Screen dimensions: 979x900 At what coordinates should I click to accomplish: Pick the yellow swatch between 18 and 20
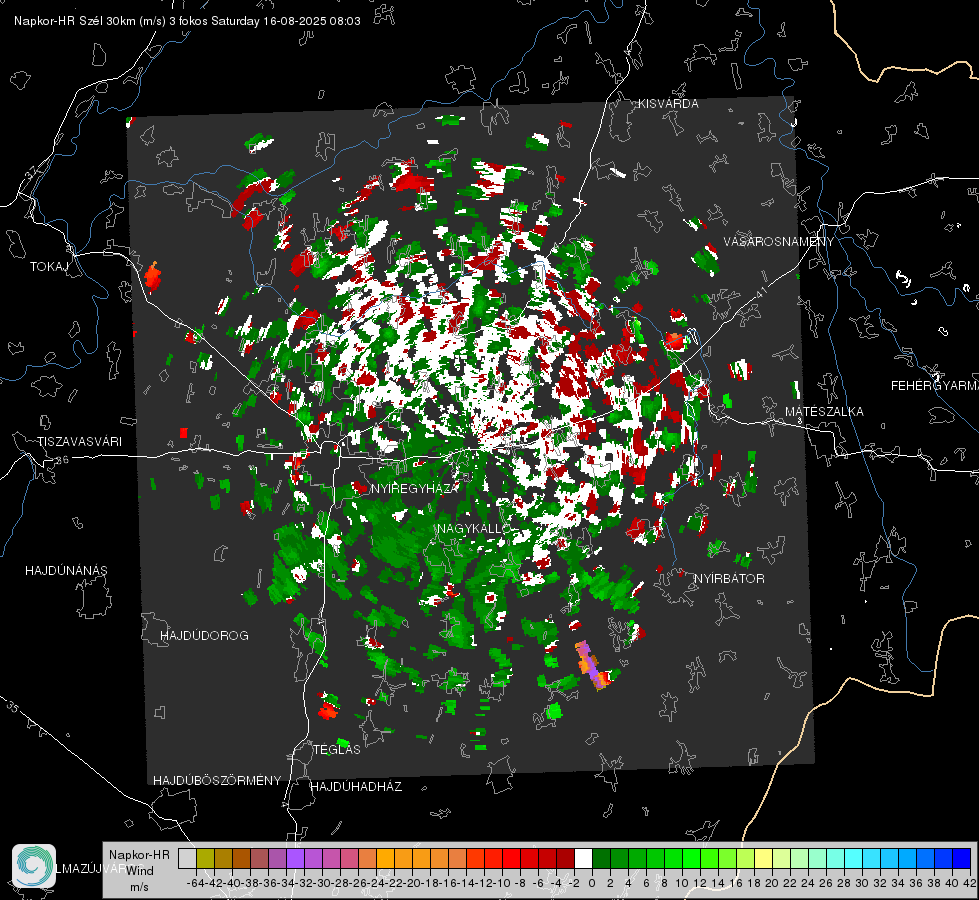[x=764, y=859]
